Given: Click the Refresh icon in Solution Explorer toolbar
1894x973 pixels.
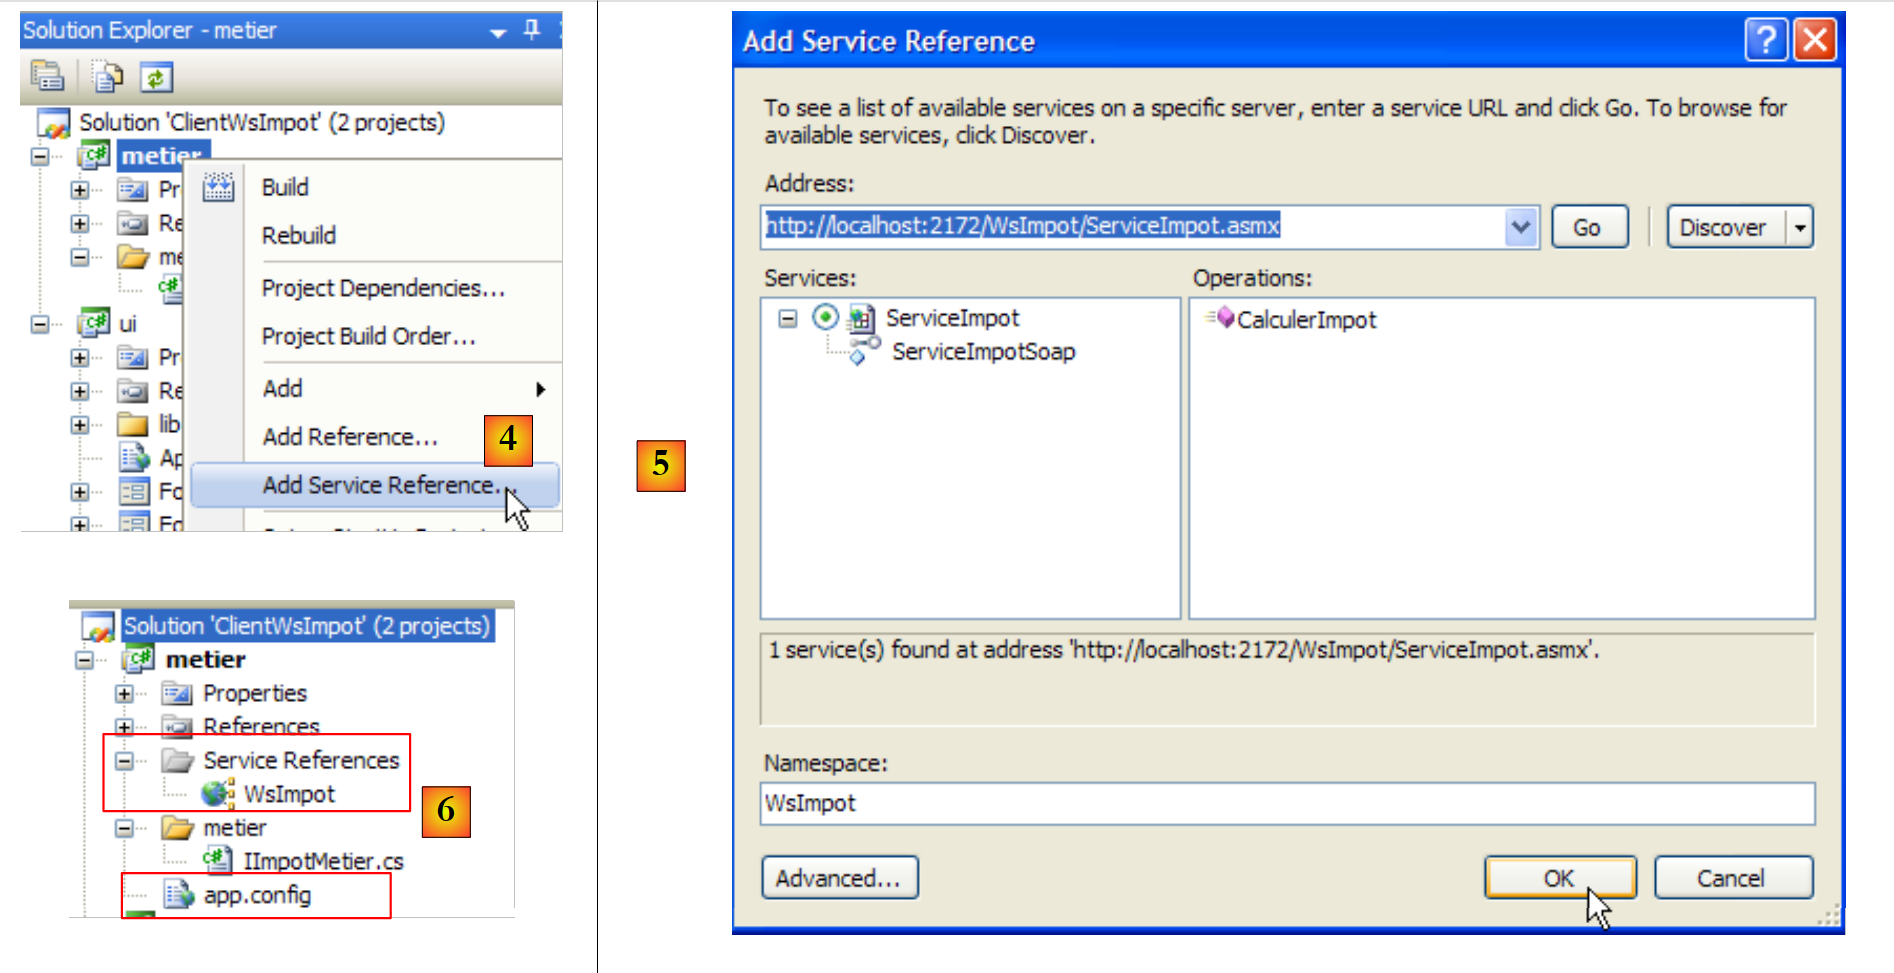Looking at the screenshot, I should [156, 77].
